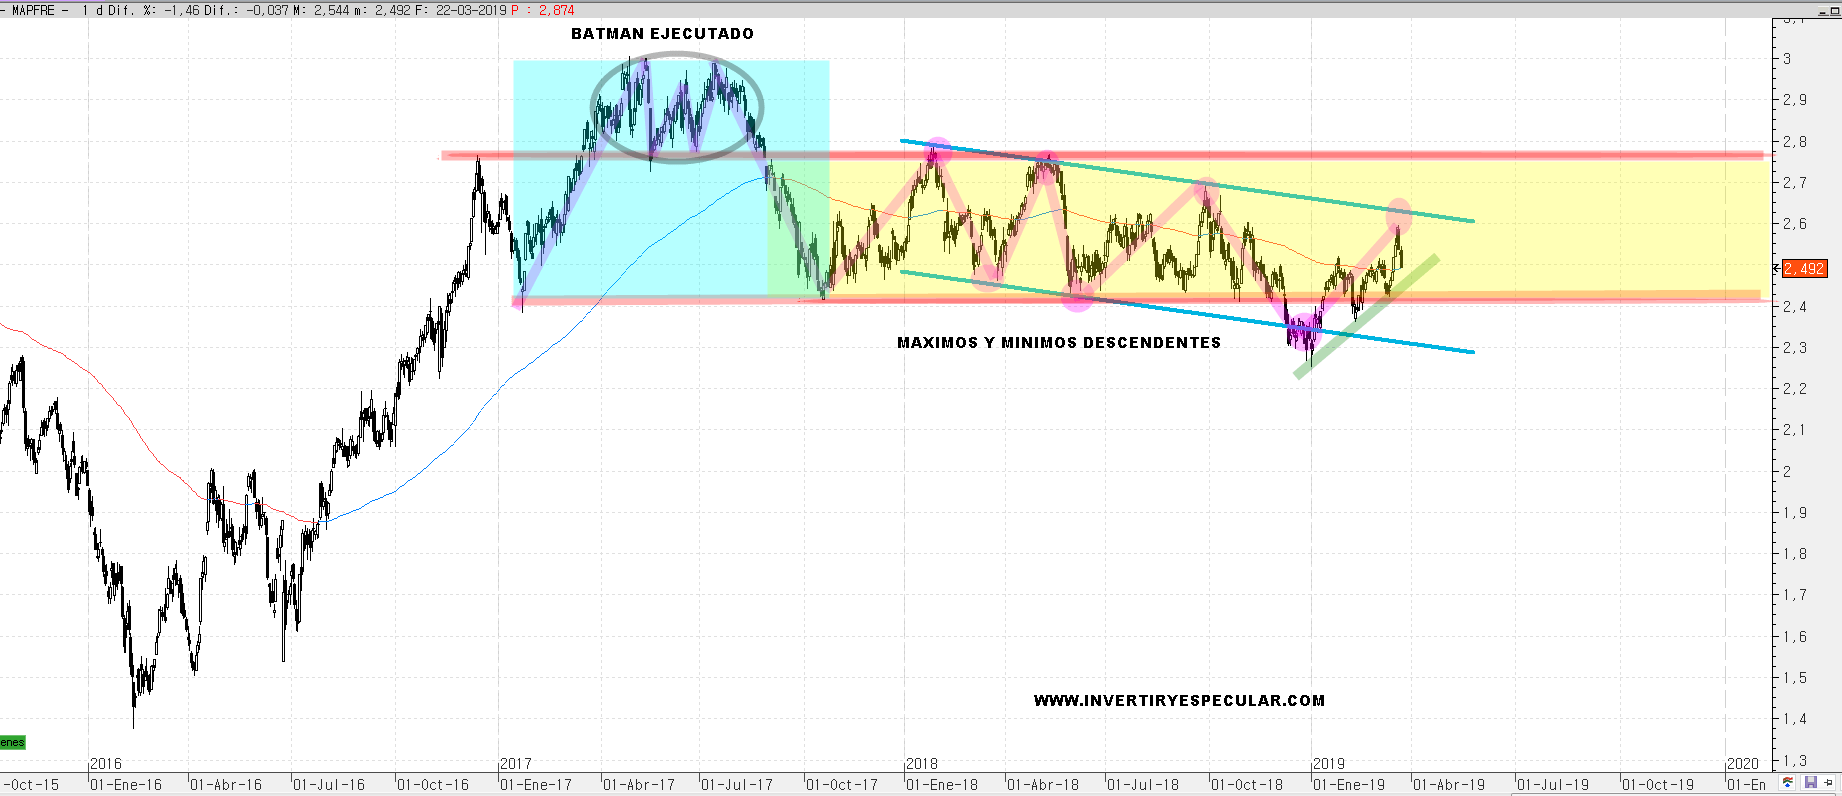Image resolution: width=1842 pixels, height=796 pixels.
Task: Click the pin icon beside the save icon
Action: tap(1829, 783)
